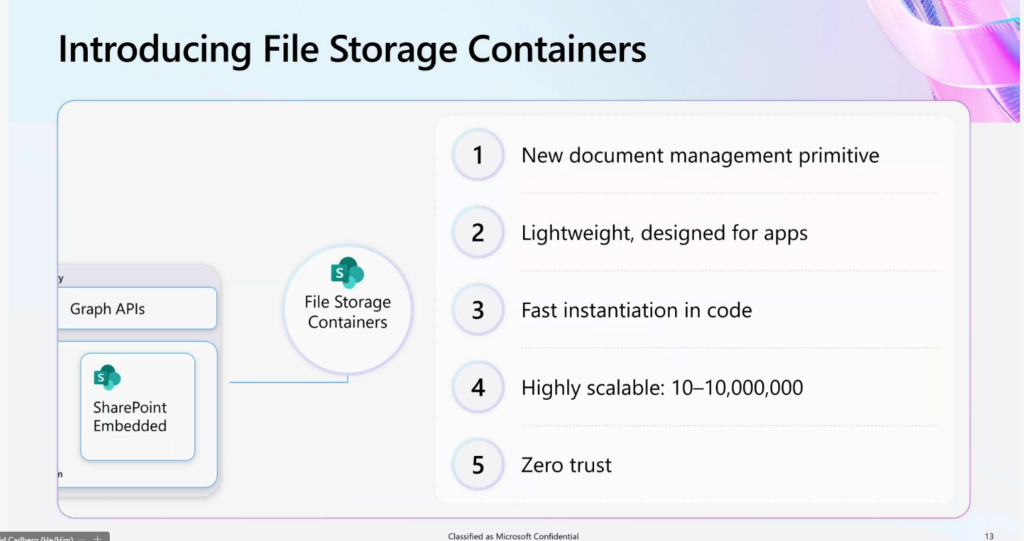The width and height of the screenshot is (1024, 541).
Task: Click the File Storage Containers circle label
Action: 348,312
